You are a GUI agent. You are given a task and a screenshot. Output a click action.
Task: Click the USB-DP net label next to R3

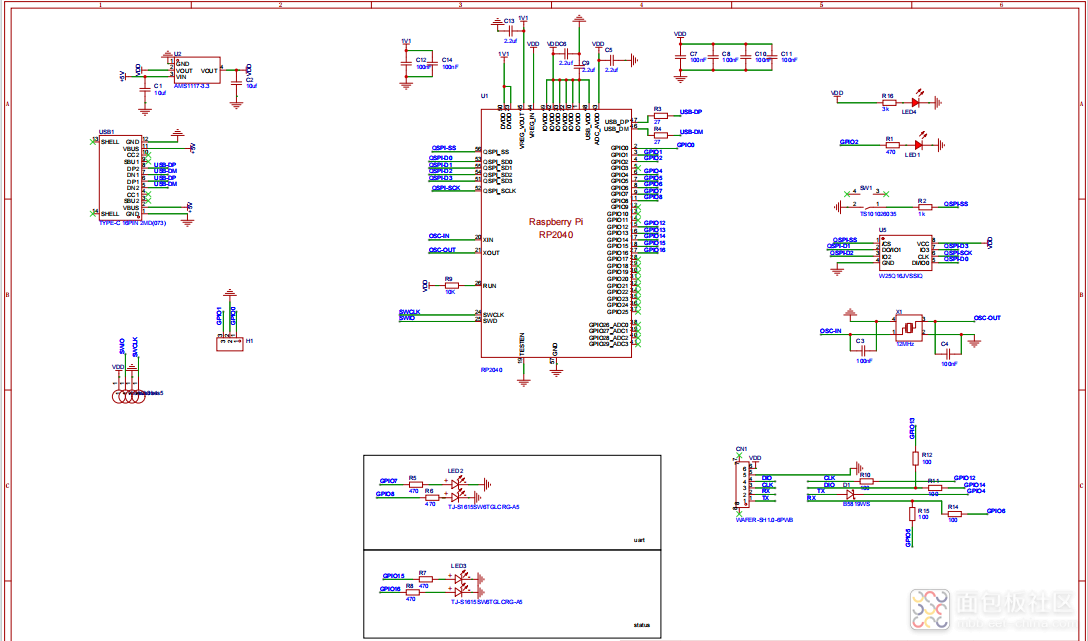pos(691,112)
